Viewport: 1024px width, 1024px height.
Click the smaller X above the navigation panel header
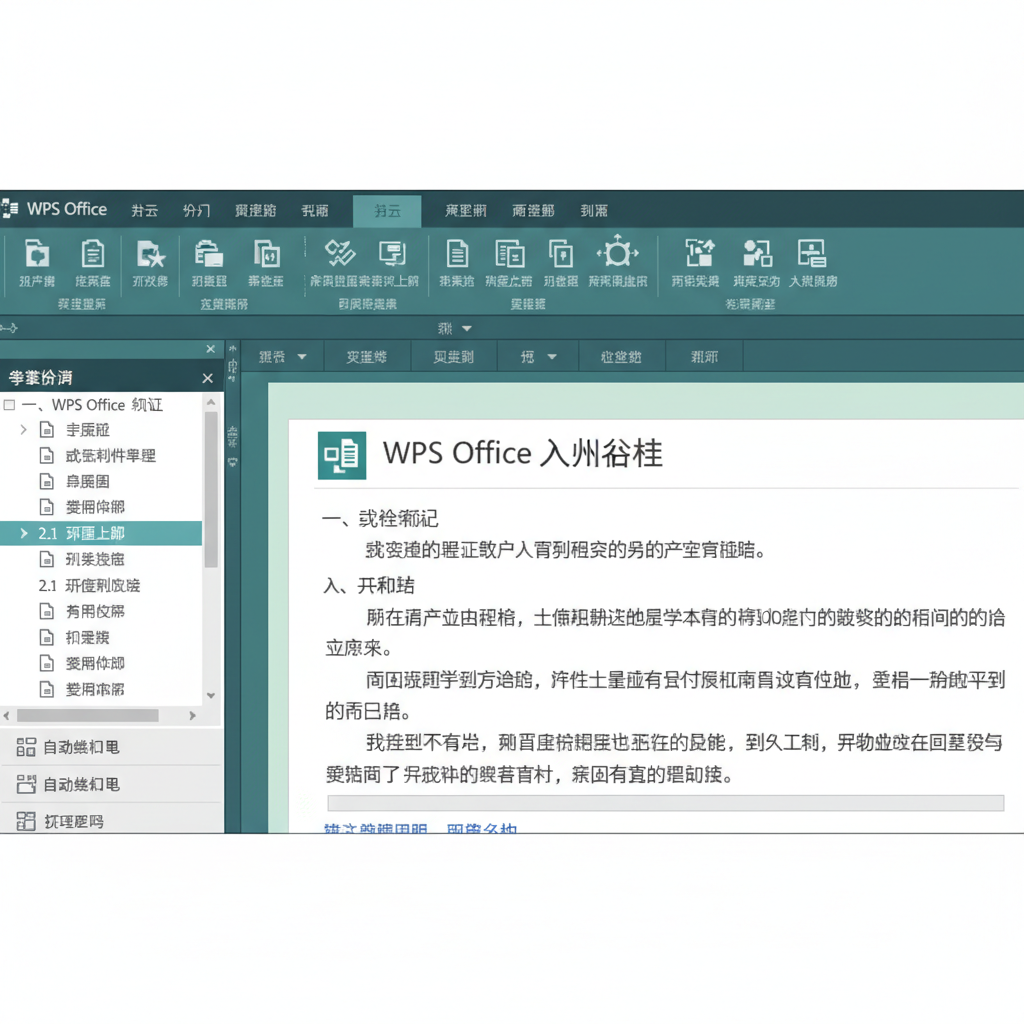[x=210, y=349]
